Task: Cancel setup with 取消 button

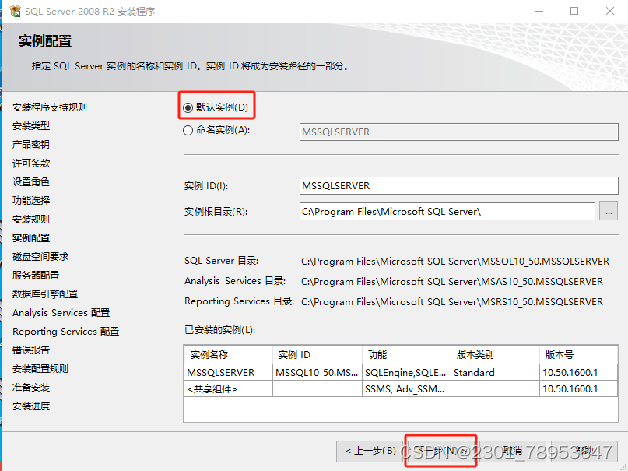Action: click(512, 451)
